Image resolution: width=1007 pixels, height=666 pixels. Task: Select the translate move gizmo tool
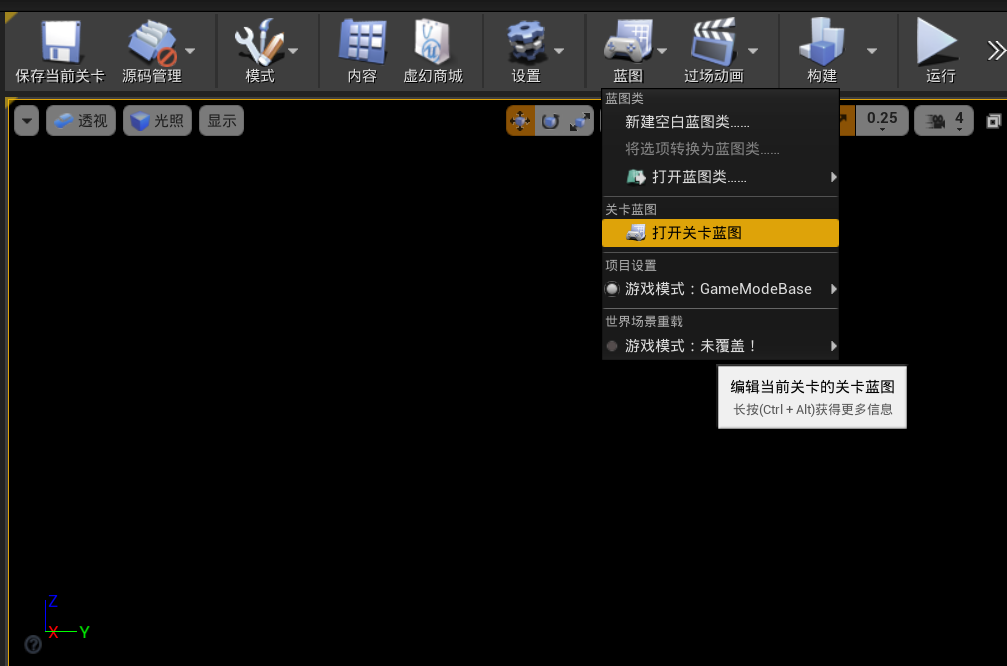[520, 121]
